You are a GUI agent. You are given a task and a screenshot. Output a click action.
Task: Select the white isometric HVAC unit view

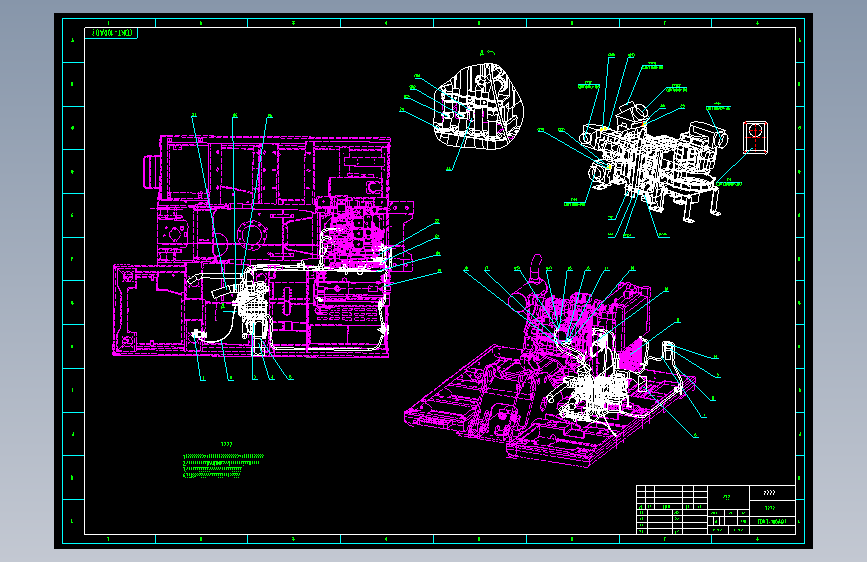[x=654, y=160]
